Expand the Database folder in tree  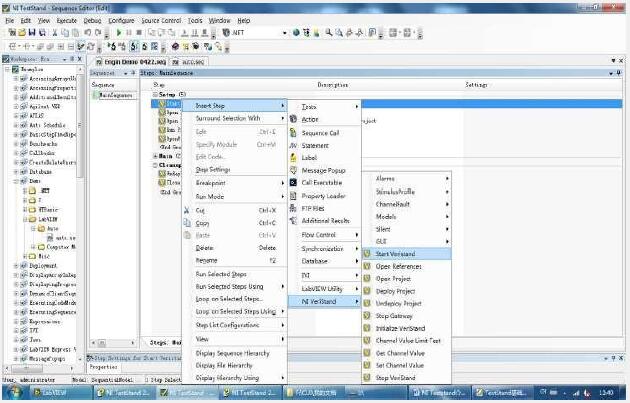point(15,171)
